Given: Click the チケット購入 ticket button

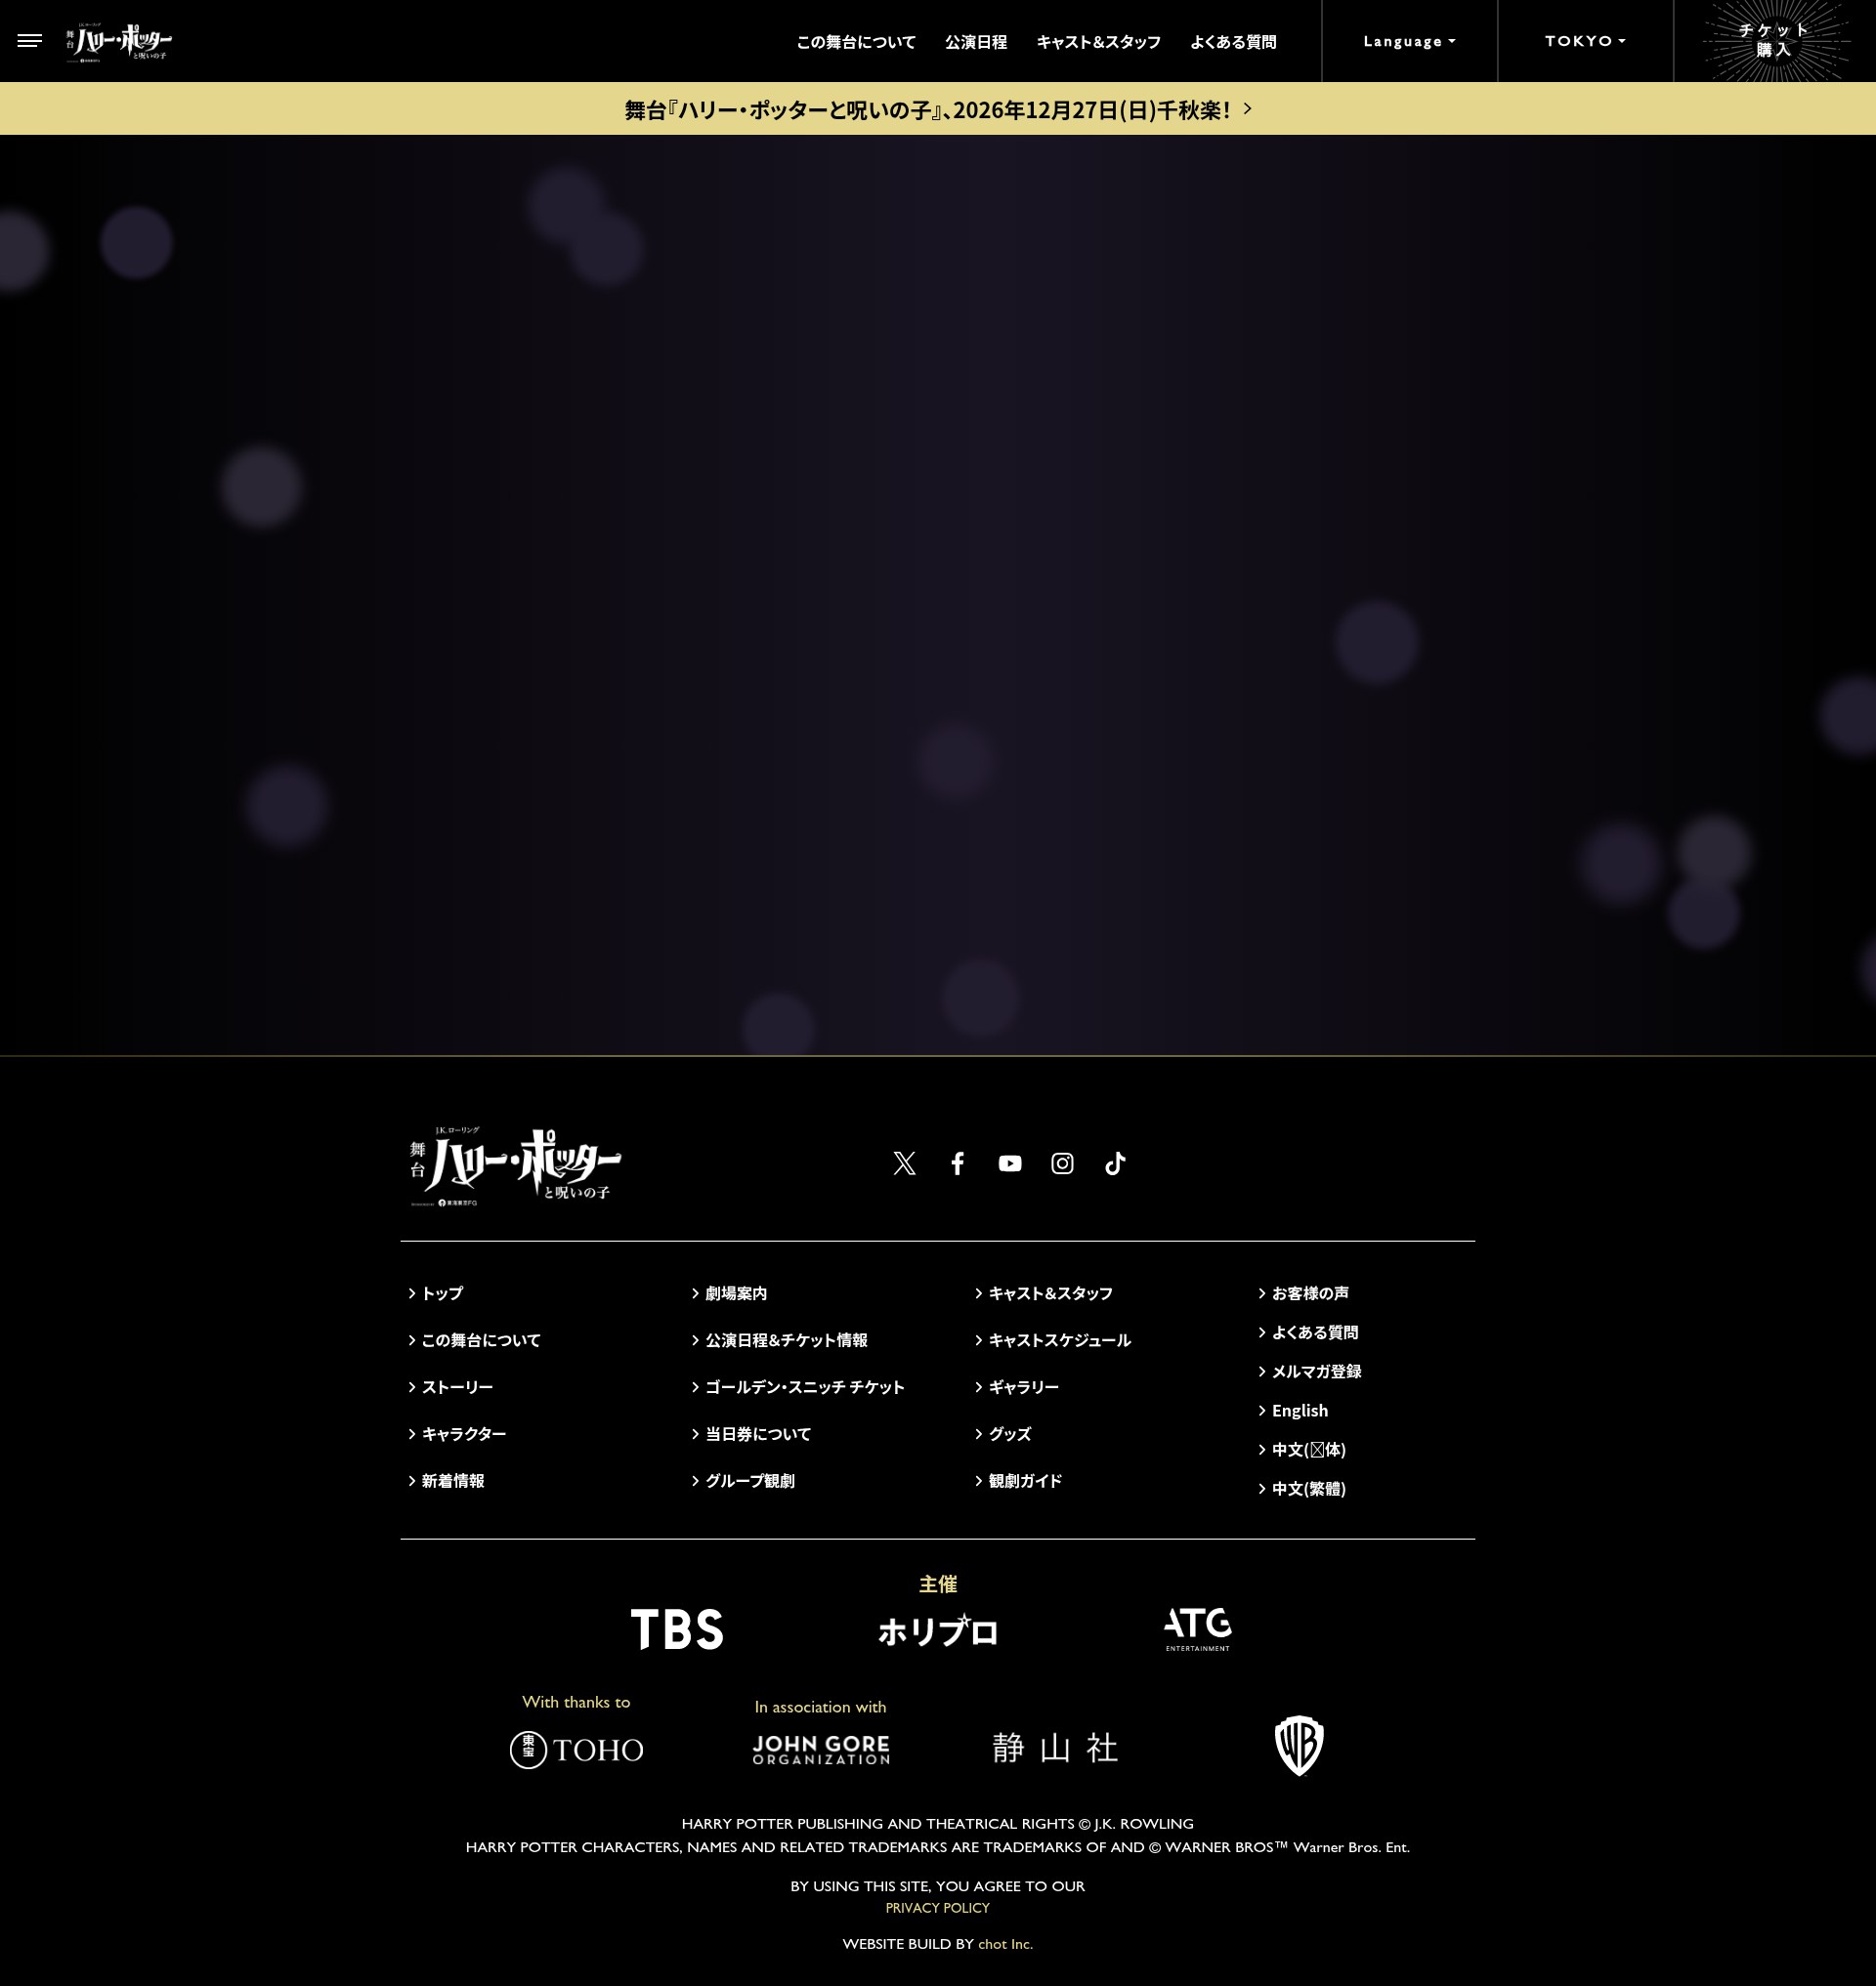Looking at the screenshot, I should [x=1775, y=41].
